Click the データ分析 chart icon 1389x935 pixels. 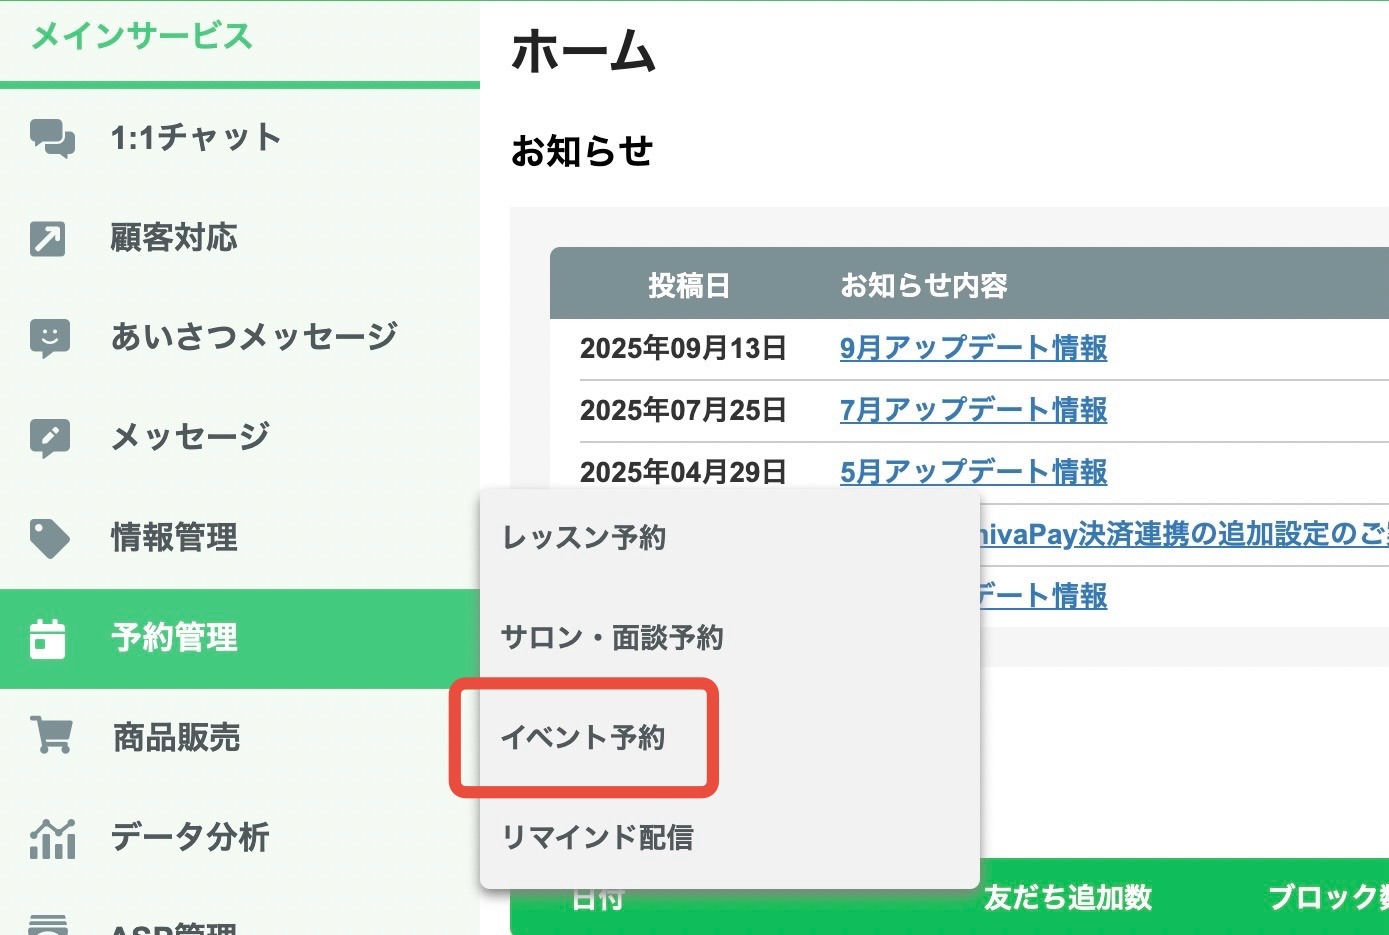52,838
